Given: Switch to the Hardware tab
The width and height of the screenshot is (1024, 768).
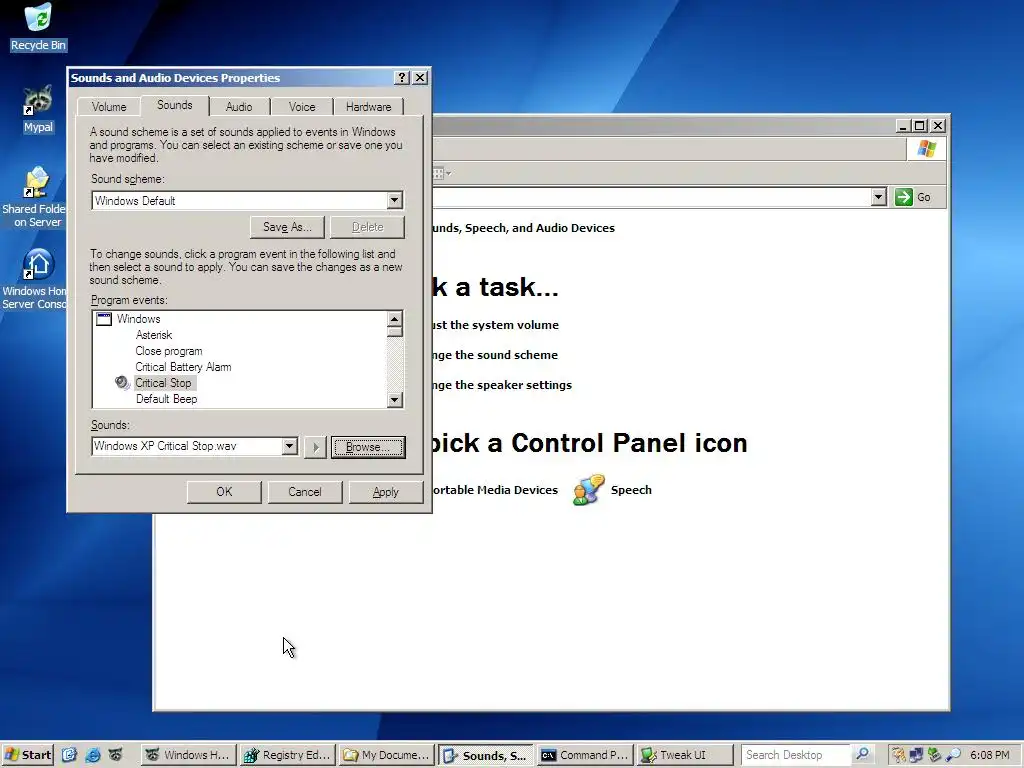Looking at the screenshot, I should tap(368, 106).
